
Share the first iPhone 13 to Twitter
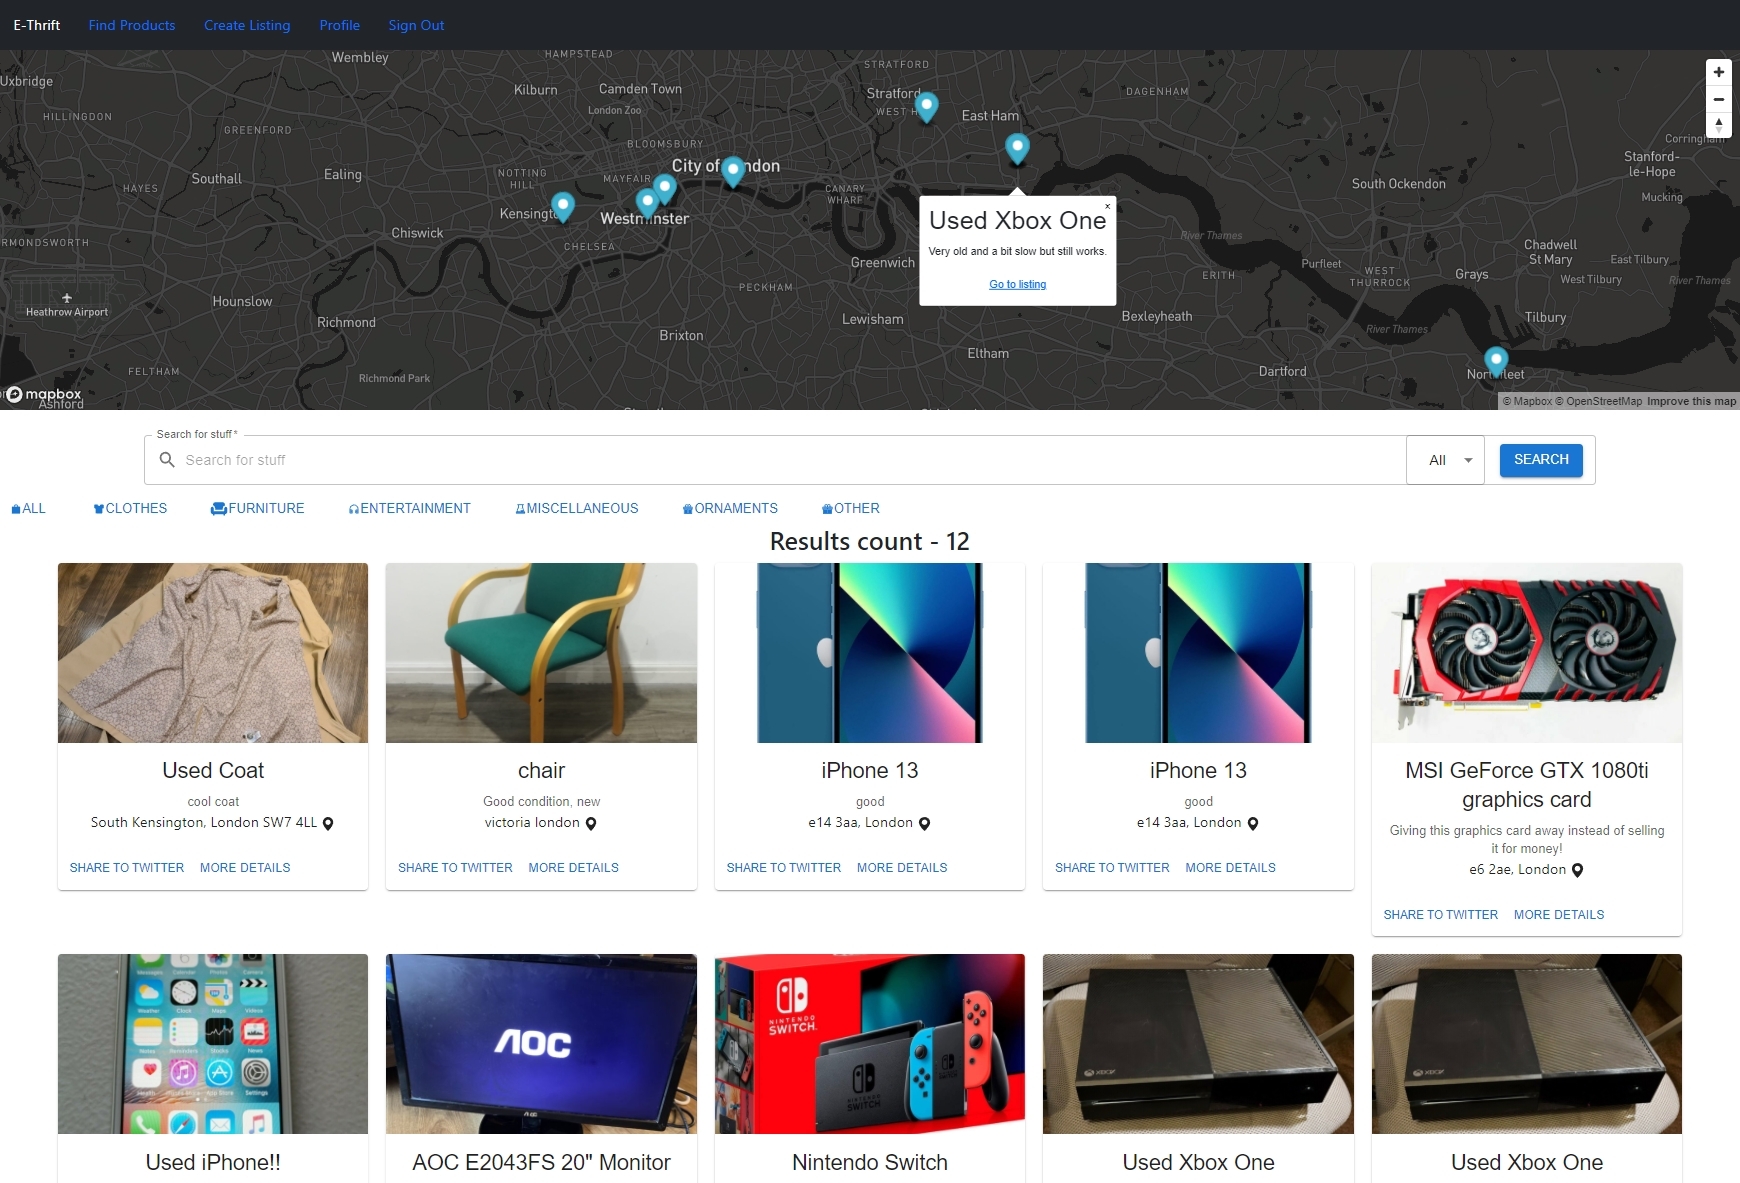[784, 868]
